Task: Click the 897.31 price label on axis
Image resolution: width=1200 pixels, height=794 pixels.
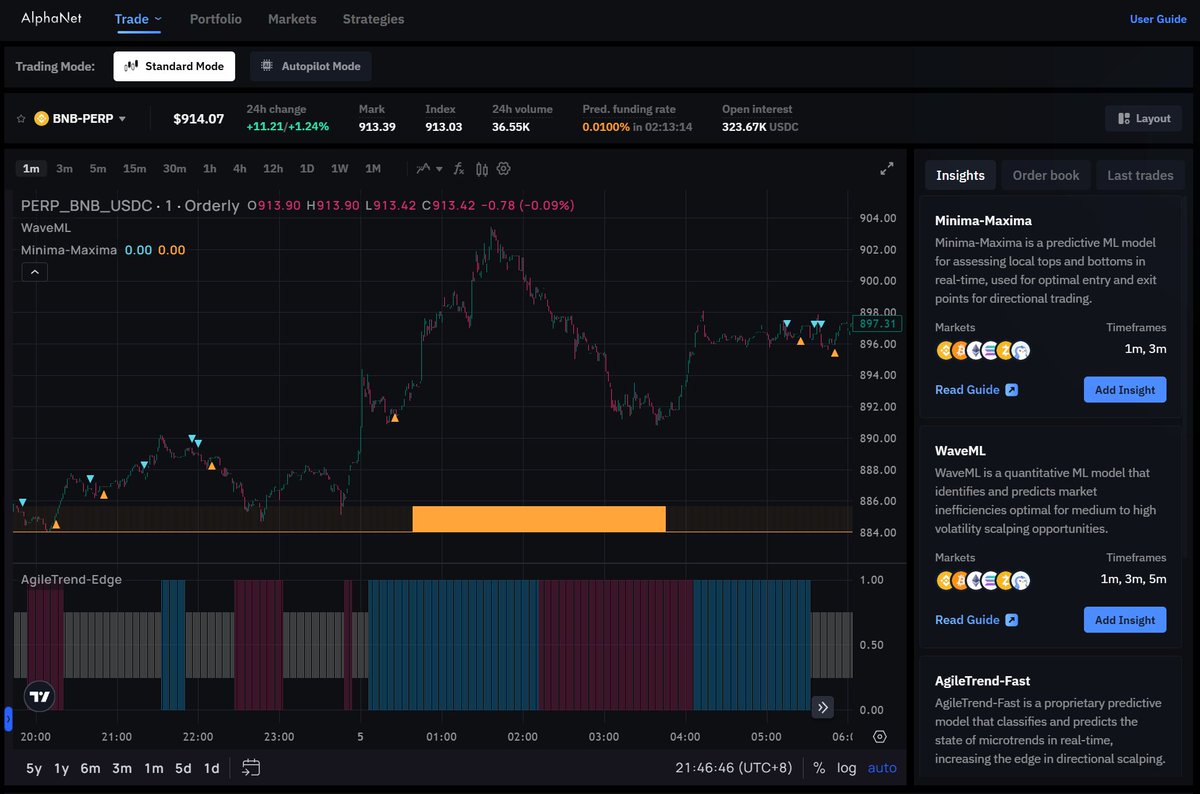Action: coord(880,324)
